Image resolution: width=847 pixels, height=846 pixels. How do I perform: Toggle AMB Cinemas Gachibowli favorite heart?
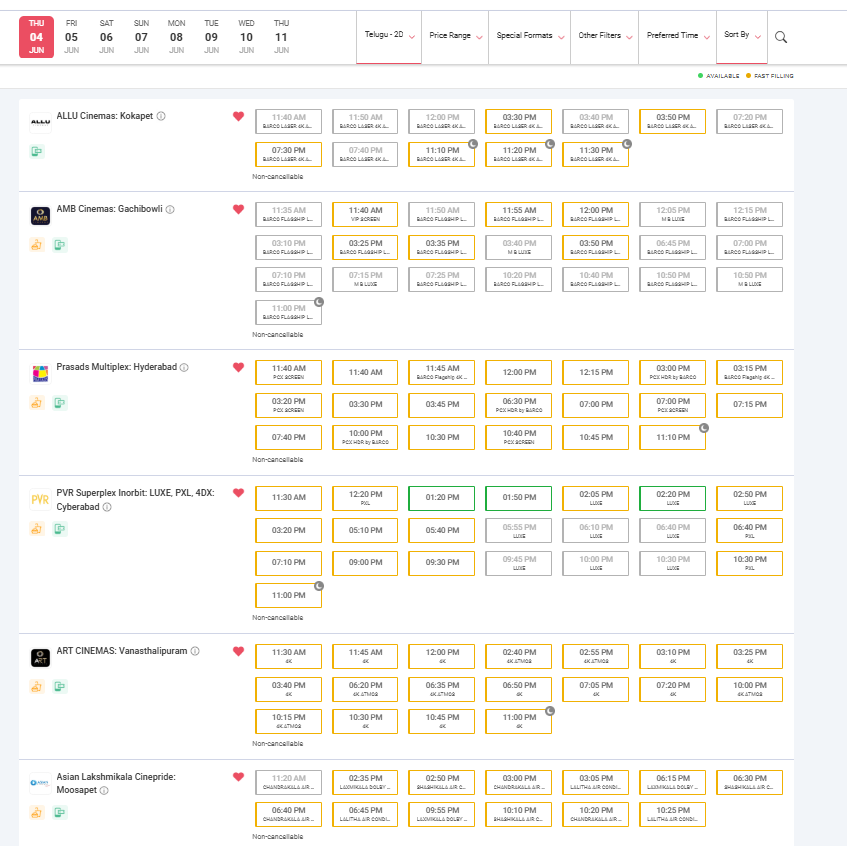point(238,209)
